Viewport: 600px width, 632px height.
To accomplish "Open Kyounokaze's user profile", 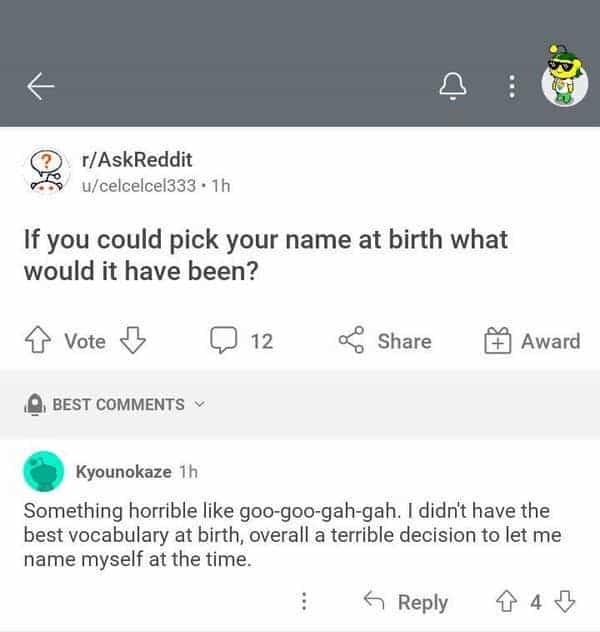I will point(123,471).
